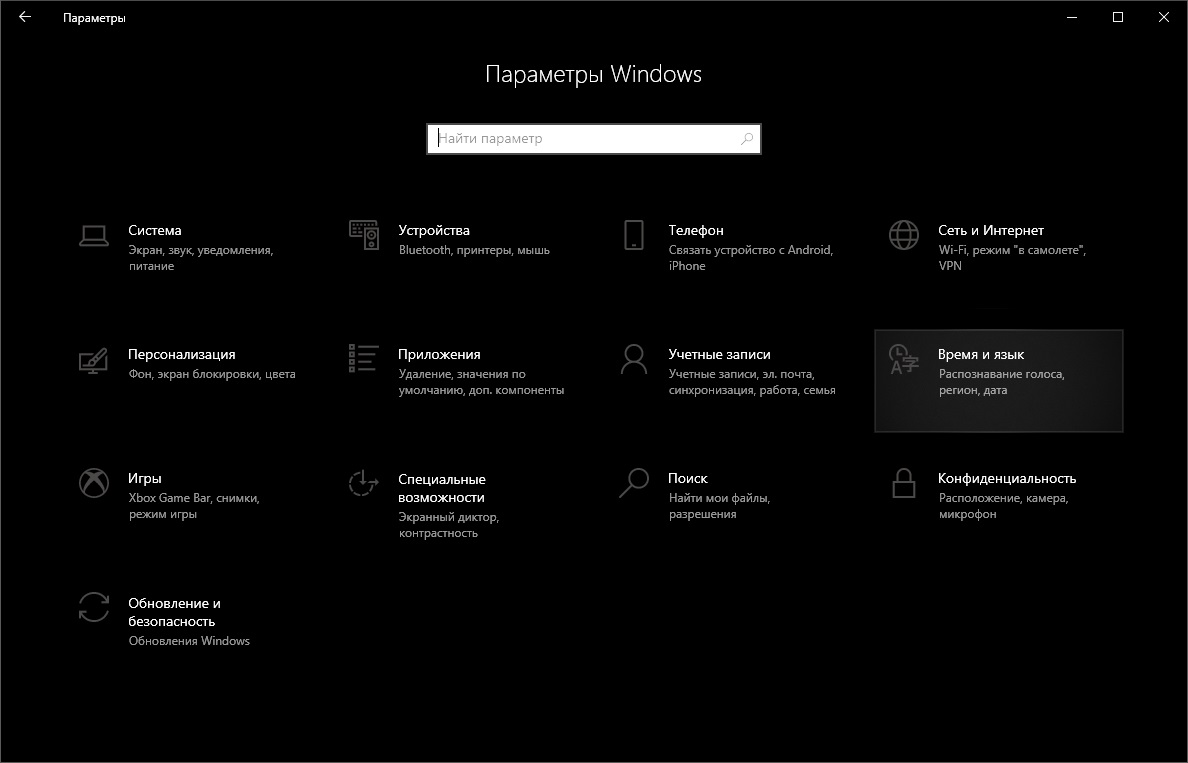Click text 'Экран, звук, уведомления, питание'
This screenshot has width=1188, height=763.
(x=201, y=258)
